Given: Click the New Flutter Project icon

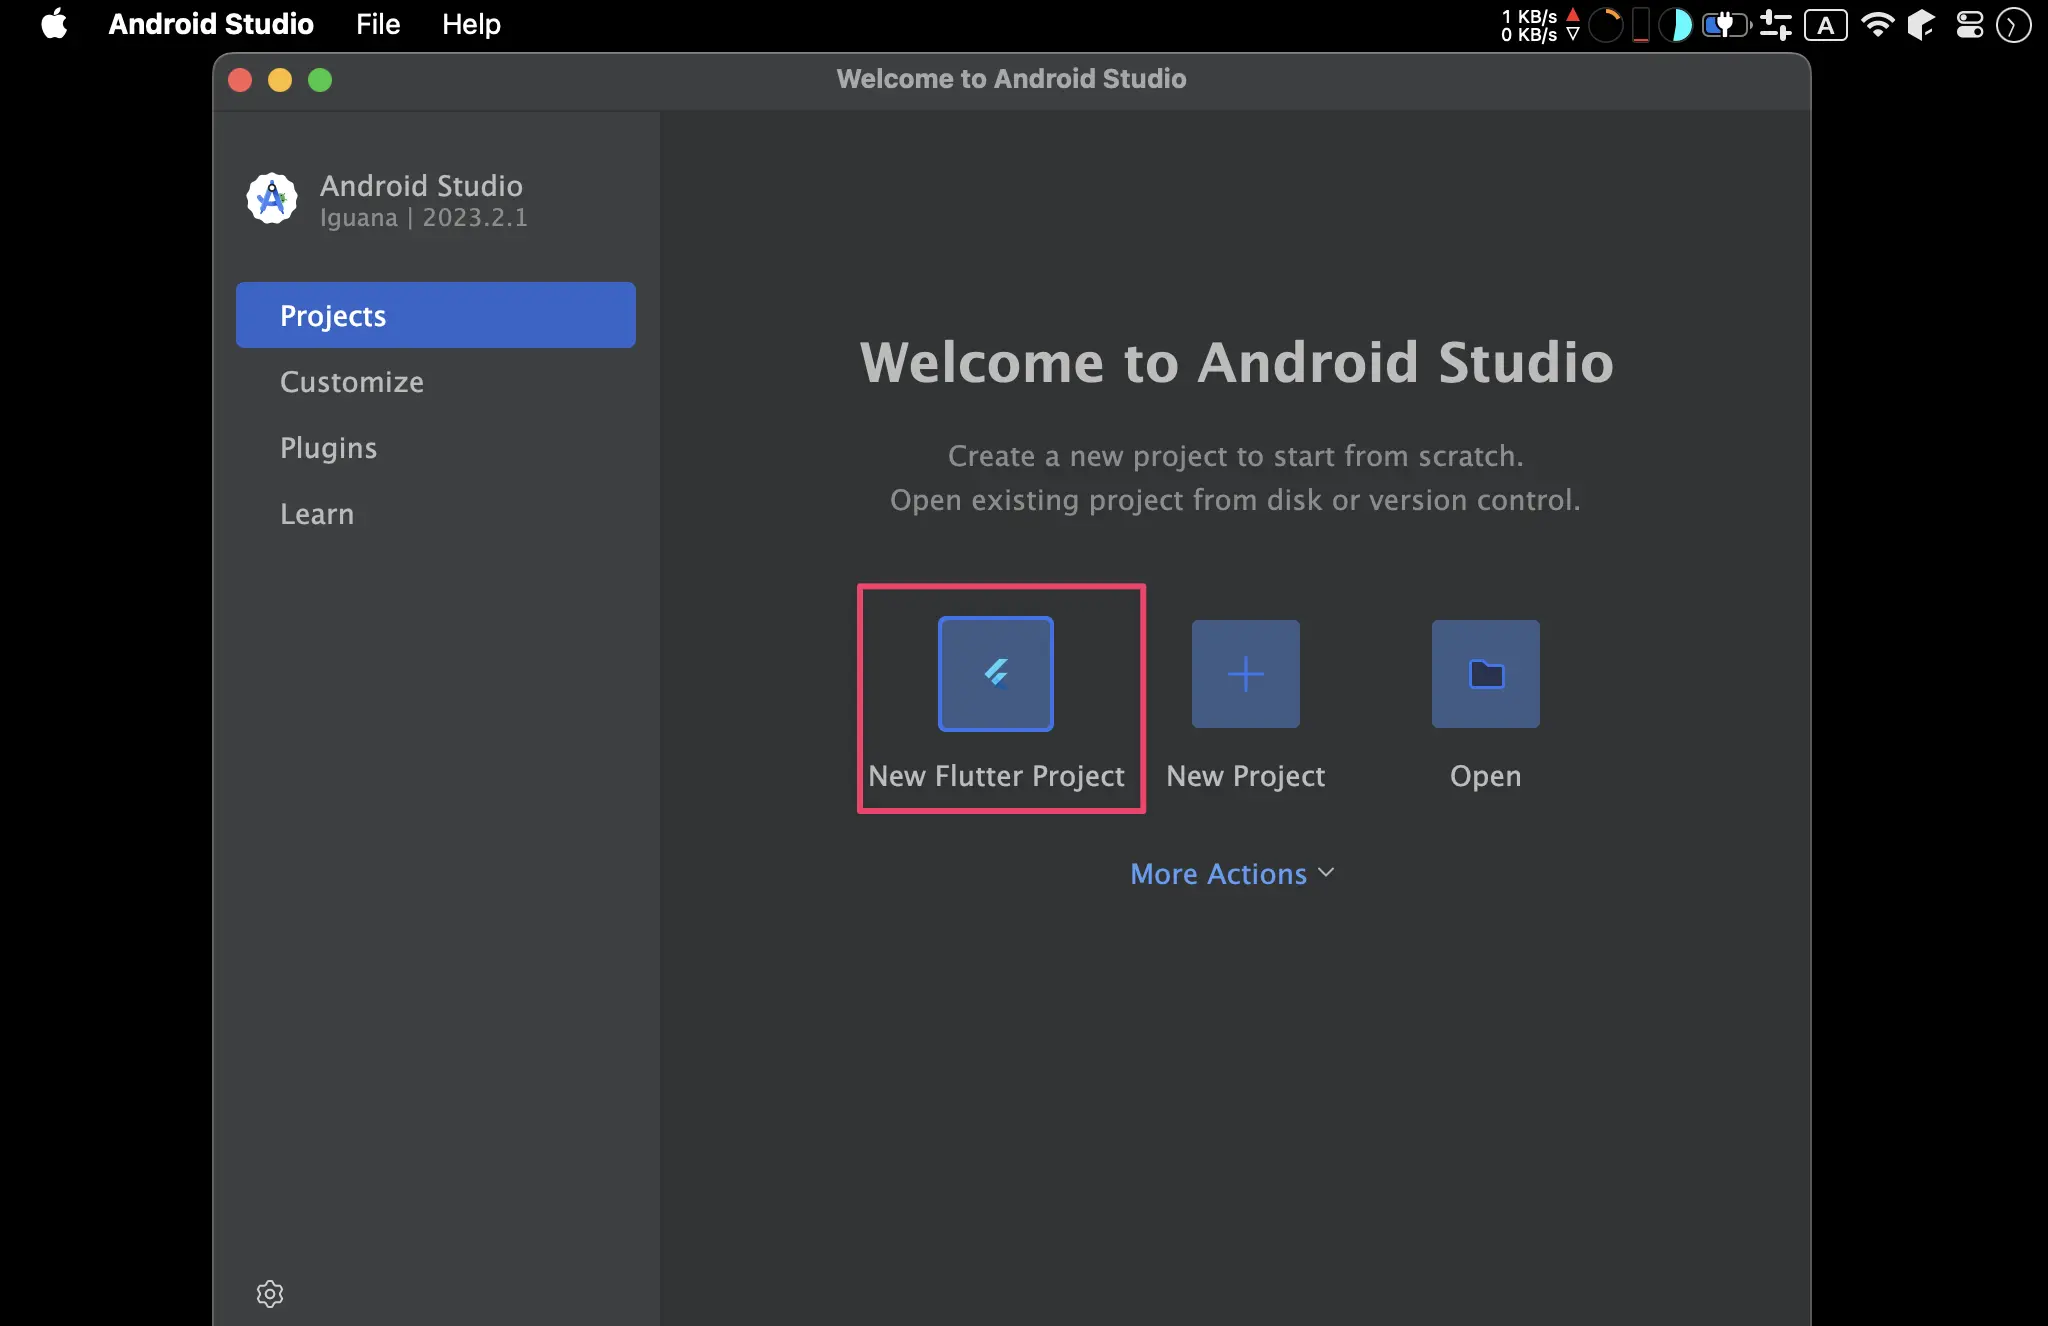Looking at the screenshot, I should point(996,674).
